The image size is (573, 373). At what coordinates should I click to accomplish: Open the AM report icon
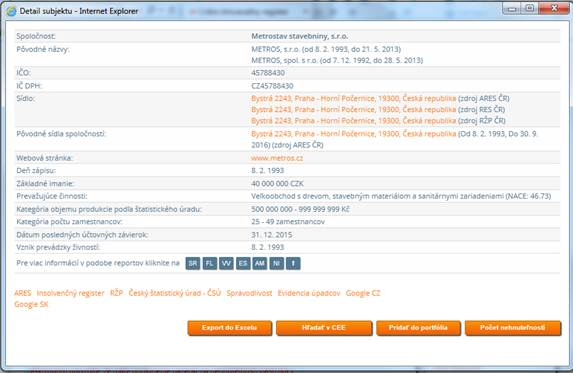260,263
